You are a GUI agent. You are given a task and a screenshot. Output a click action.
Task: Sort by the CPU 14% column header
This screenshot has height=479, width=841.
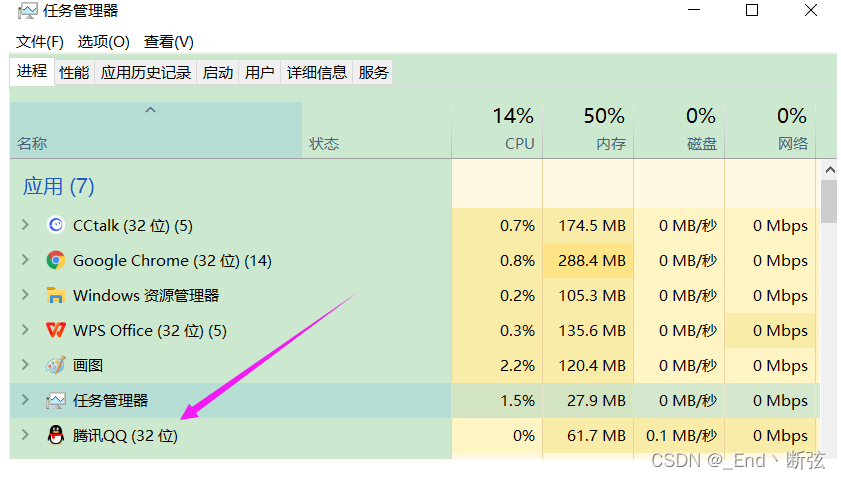click(497, 130)
